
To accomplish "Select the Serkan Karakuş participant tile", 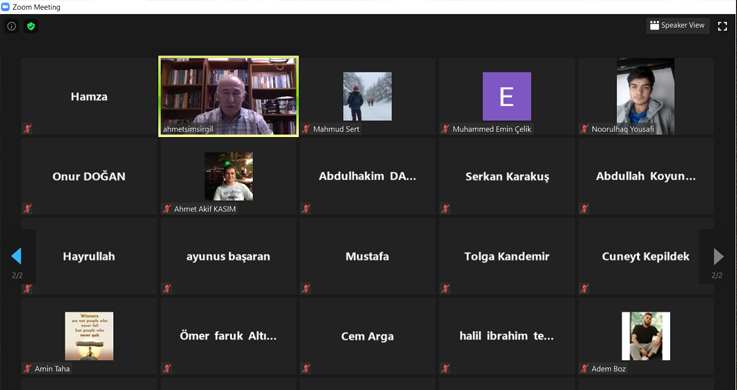I will pos(507,176).
